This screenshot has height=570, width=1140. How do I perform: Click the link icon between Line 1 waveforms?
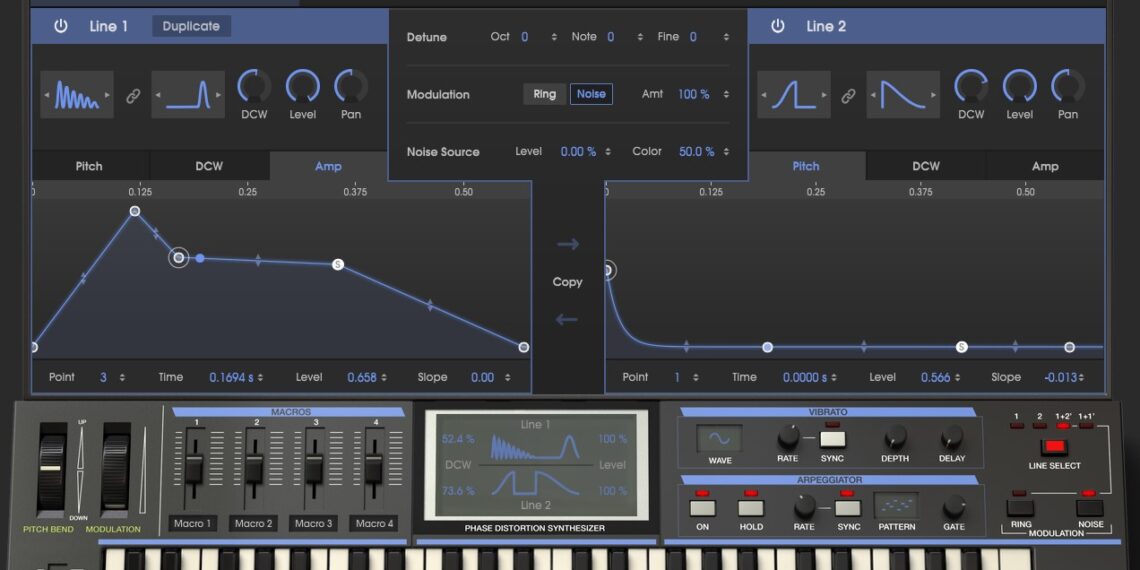tap(132, 96)
